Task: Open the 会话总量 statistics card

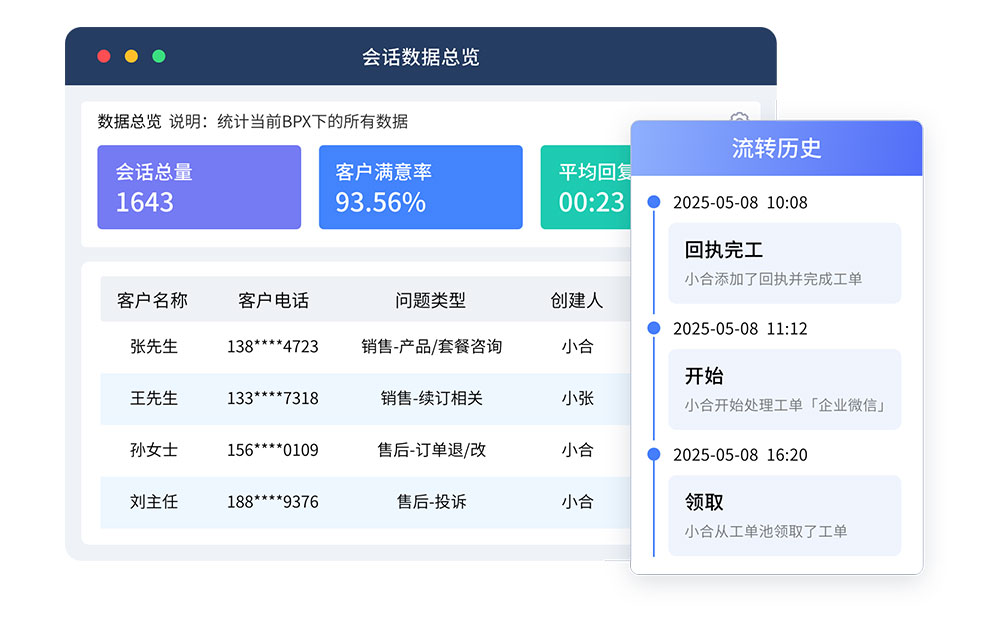Action: coord(199,187)
